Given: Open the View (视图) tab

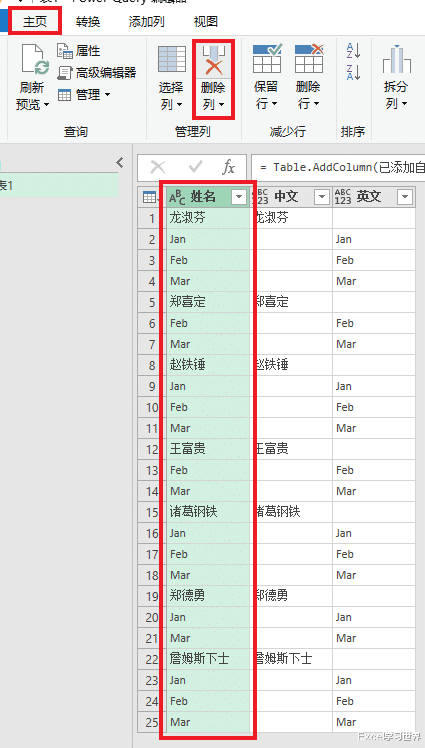Looking at the screenshot, I should [206, 21].
